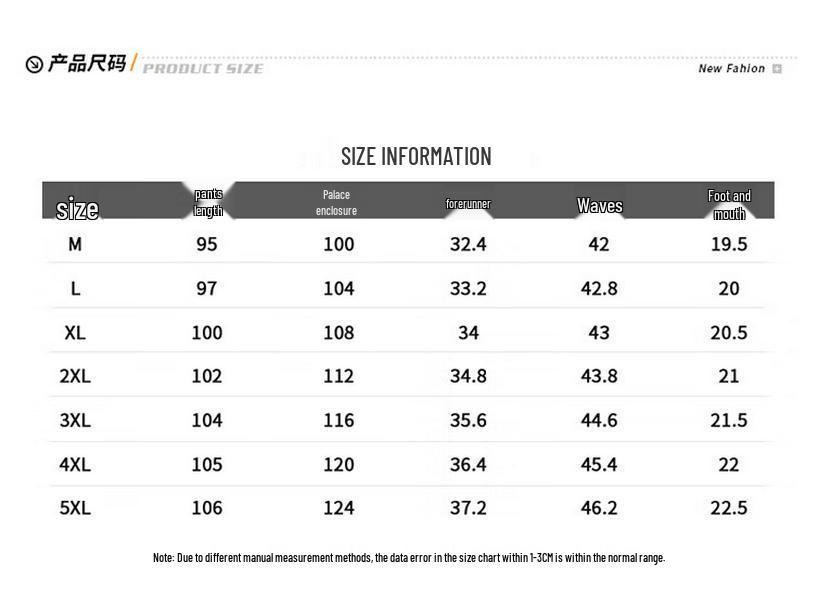Image resolution: width=814 pixels, height=611 pixels.
Task: Click the 22.5 foot value for 5XL
Action: point(729,508)
